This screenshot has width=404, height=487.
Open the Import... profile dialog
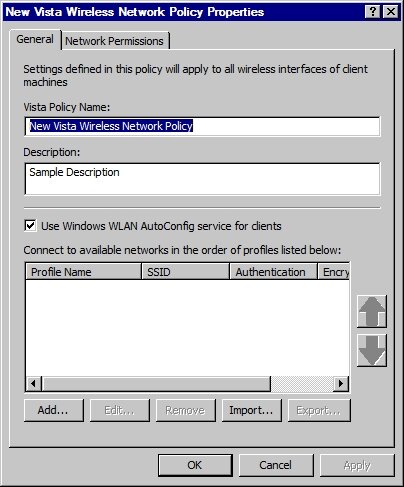point(252,410)
